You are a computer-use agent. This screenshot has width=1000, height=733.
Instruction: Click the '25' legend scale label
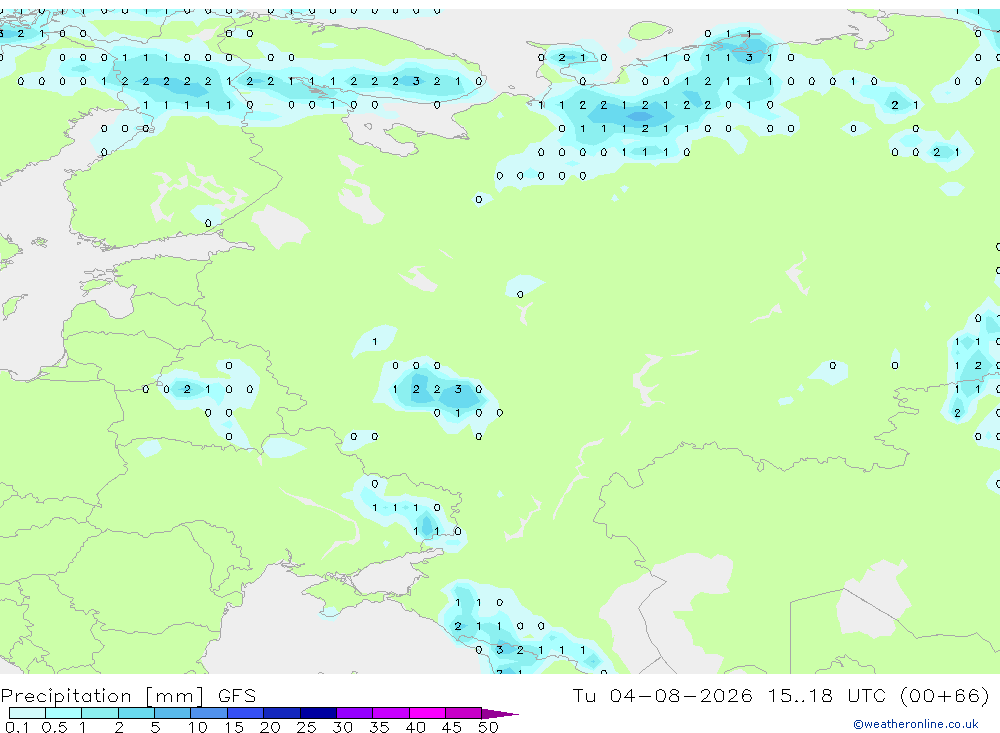pyautogui.click(x=306, y=727)
